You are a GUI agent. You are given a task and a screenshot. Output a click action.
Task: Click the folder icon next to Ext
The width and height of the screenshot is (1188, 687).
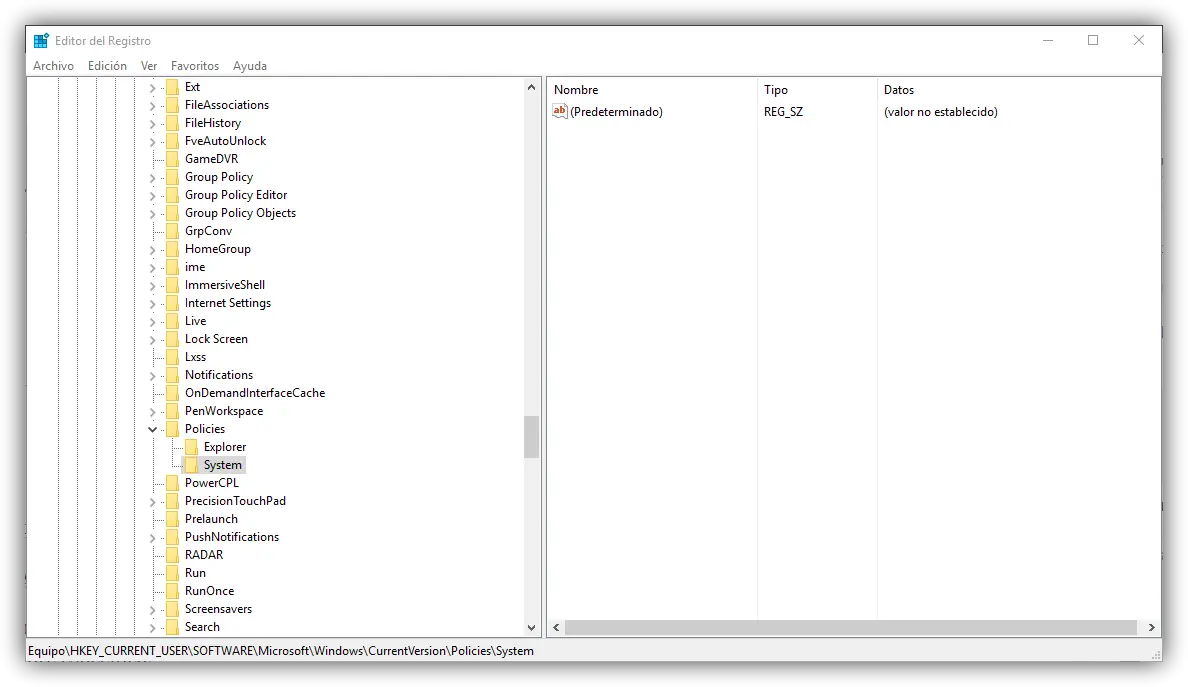click(173, 87)
